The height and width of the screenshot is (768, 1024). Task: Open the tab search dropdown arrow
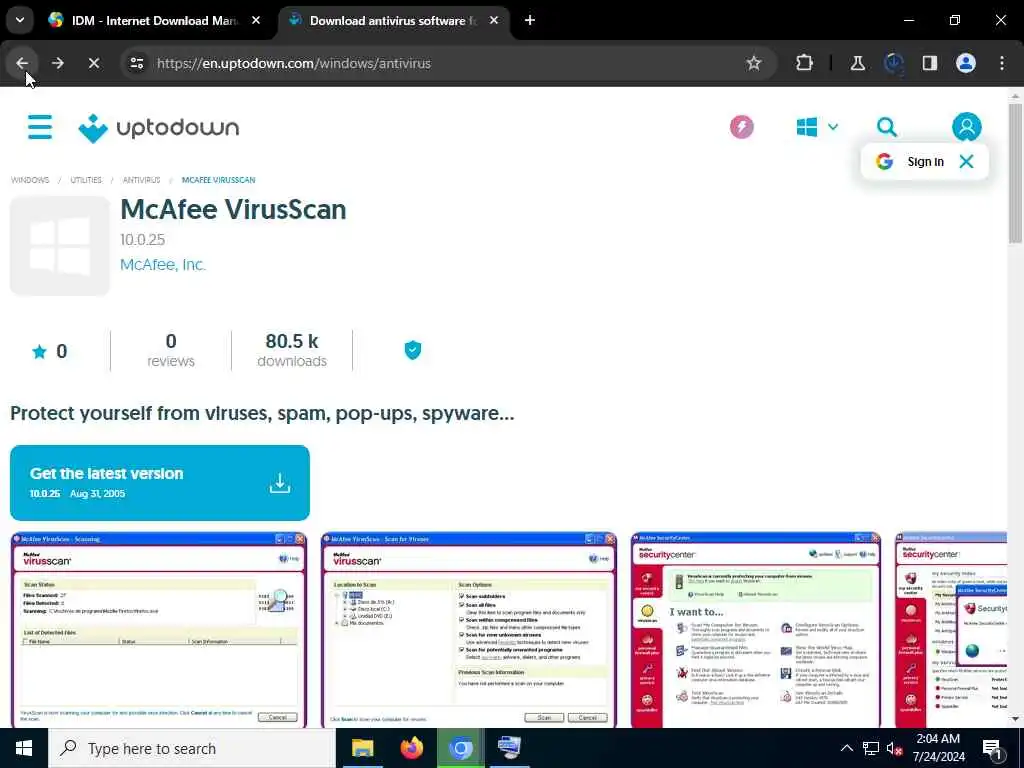pyautogui.click(x=20, y=20)
